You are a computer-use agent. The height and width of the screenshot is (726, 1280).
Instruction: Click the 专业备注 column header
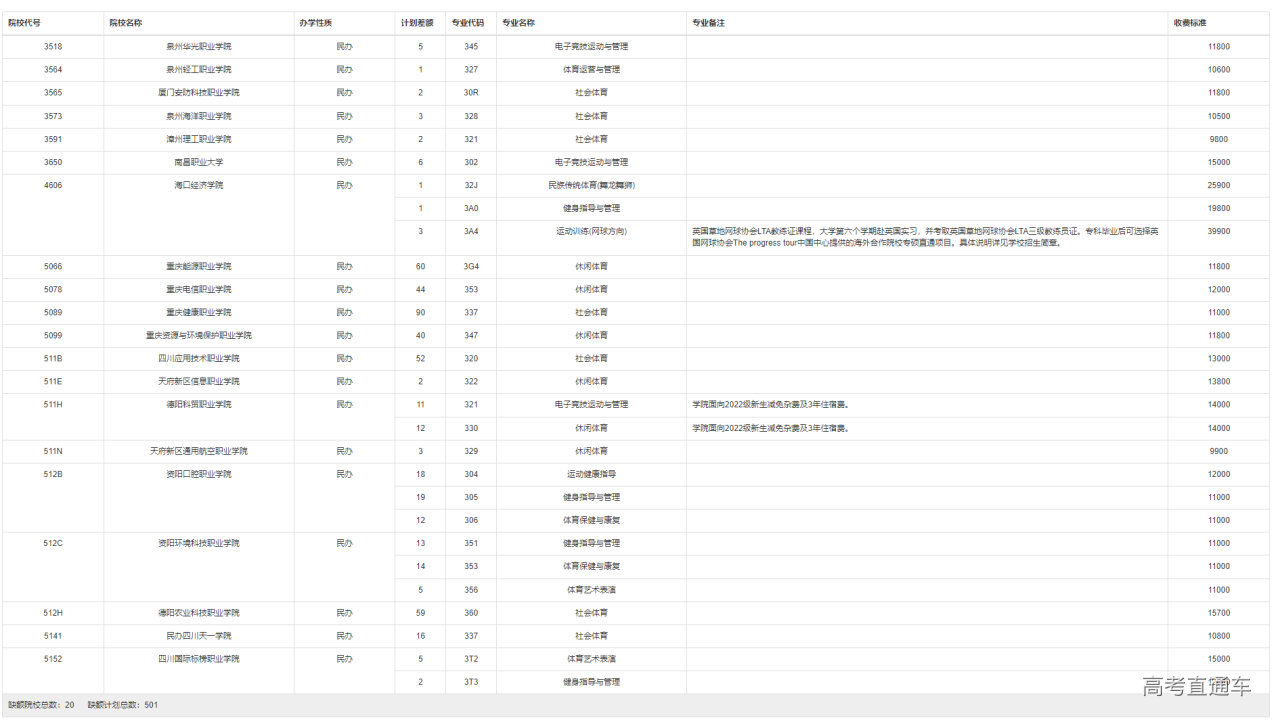click(x=709, y=22)
